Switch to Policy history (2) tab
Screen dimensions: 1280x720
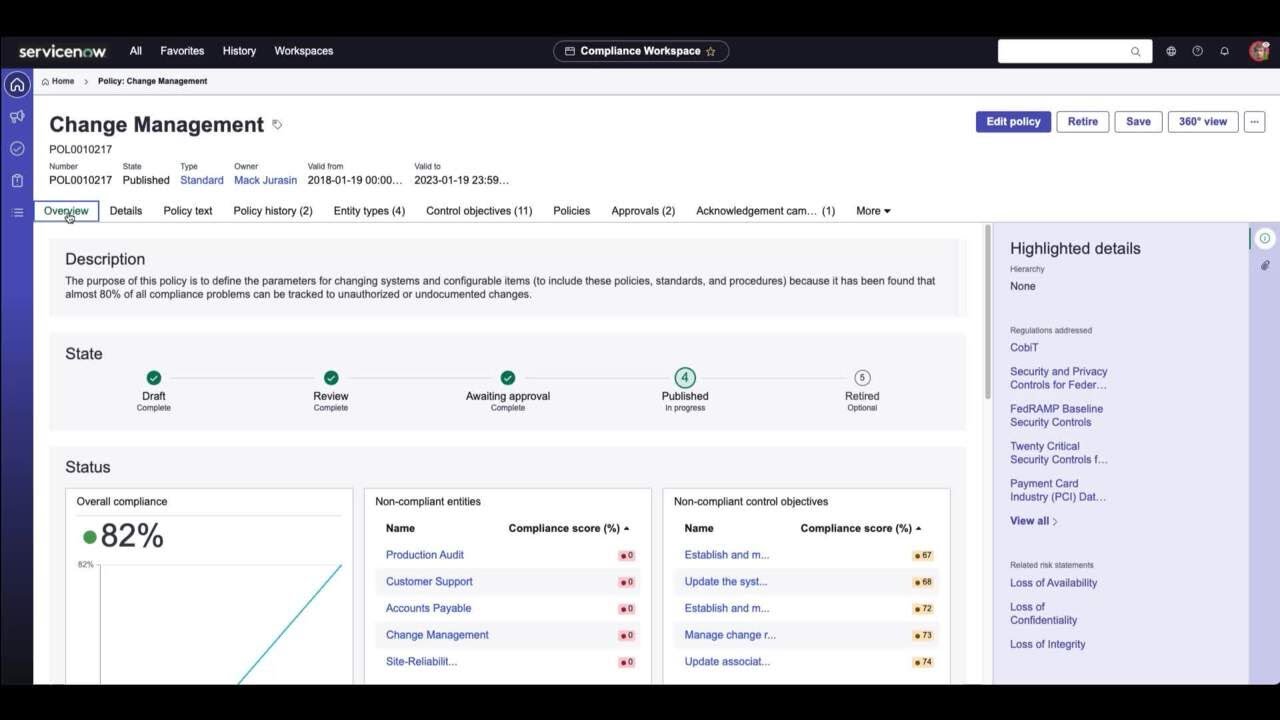273,211
